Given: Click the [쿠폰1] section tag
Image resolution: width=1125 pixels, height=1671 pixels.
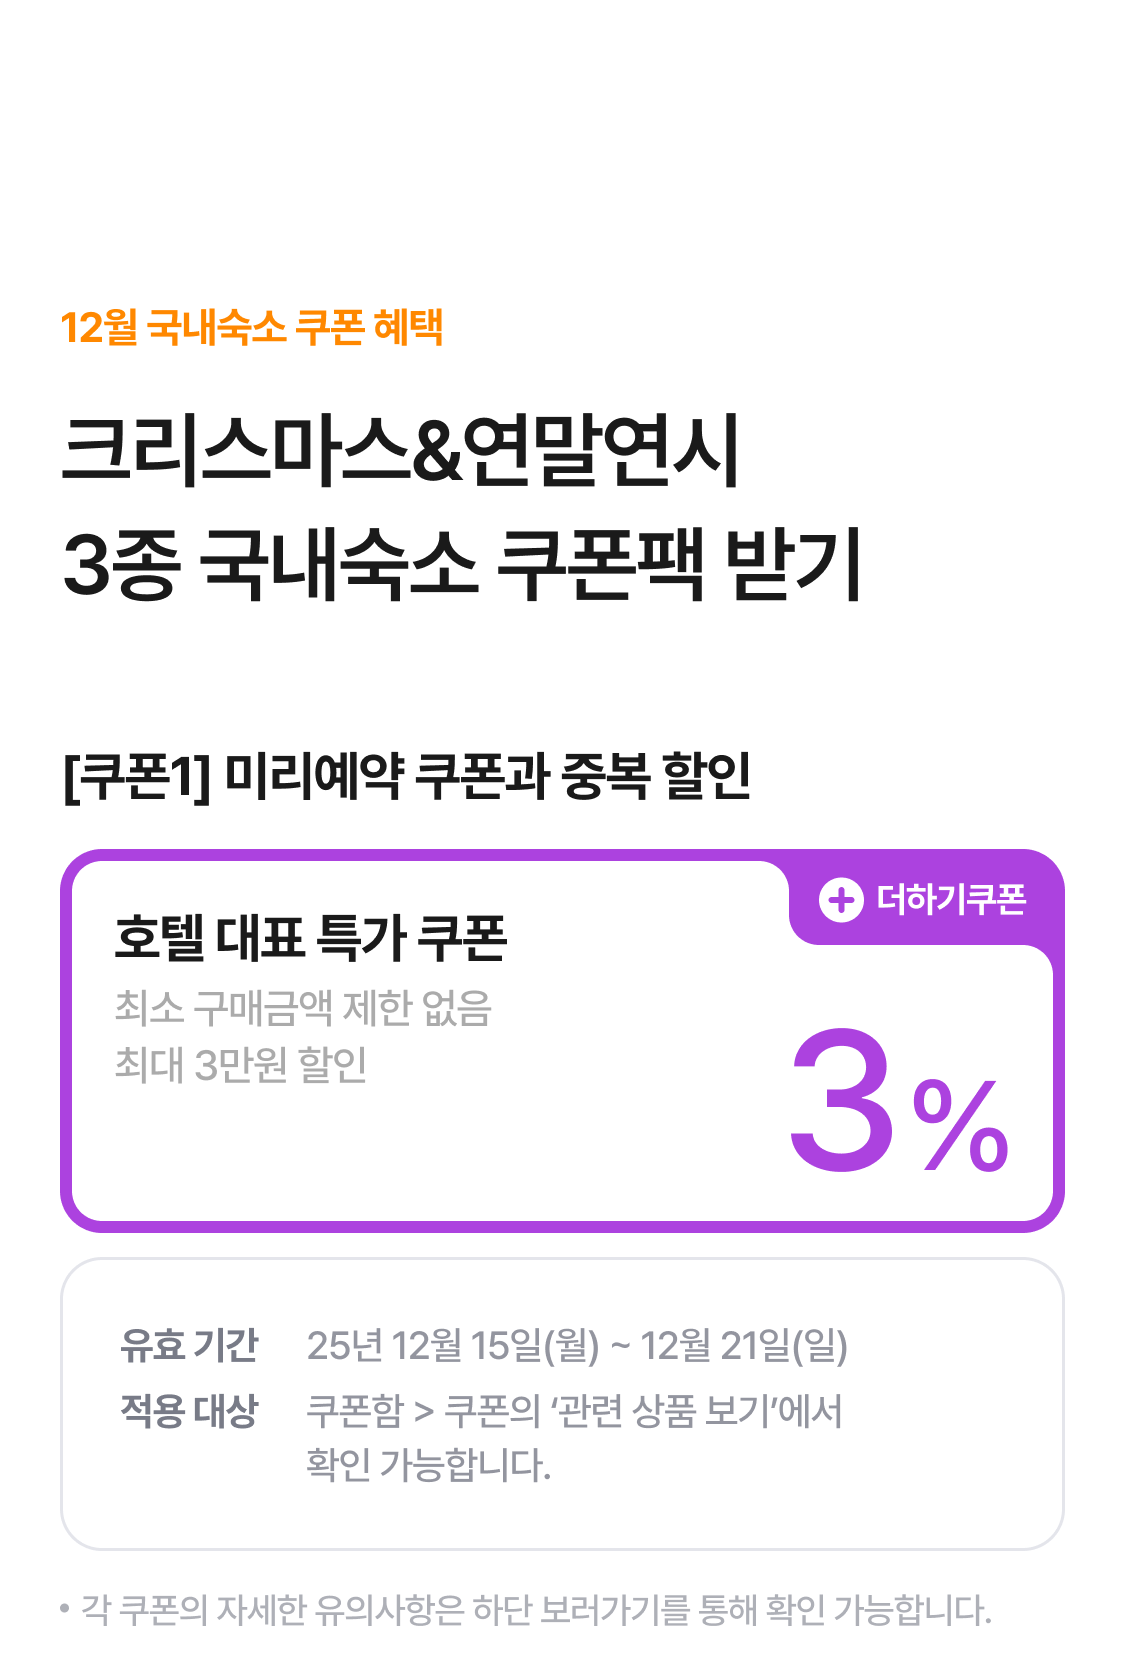Looking at the screenshot, I should [137, 776].
